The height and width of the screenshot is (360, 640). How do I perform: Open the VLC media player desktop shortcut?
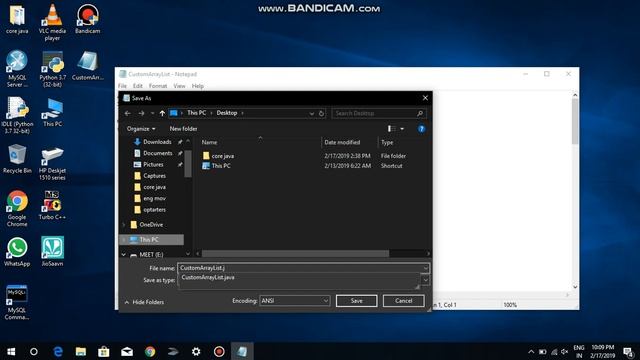click(52, 21)
